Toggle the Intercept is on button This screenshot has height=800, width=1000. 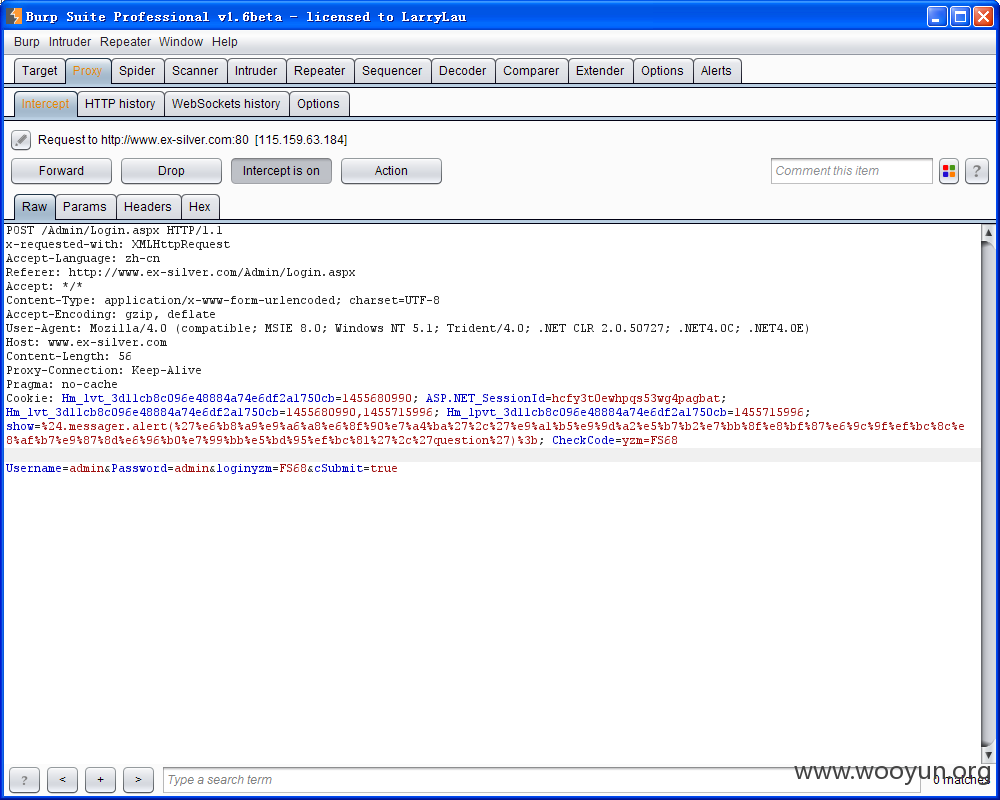click(281, 171)
